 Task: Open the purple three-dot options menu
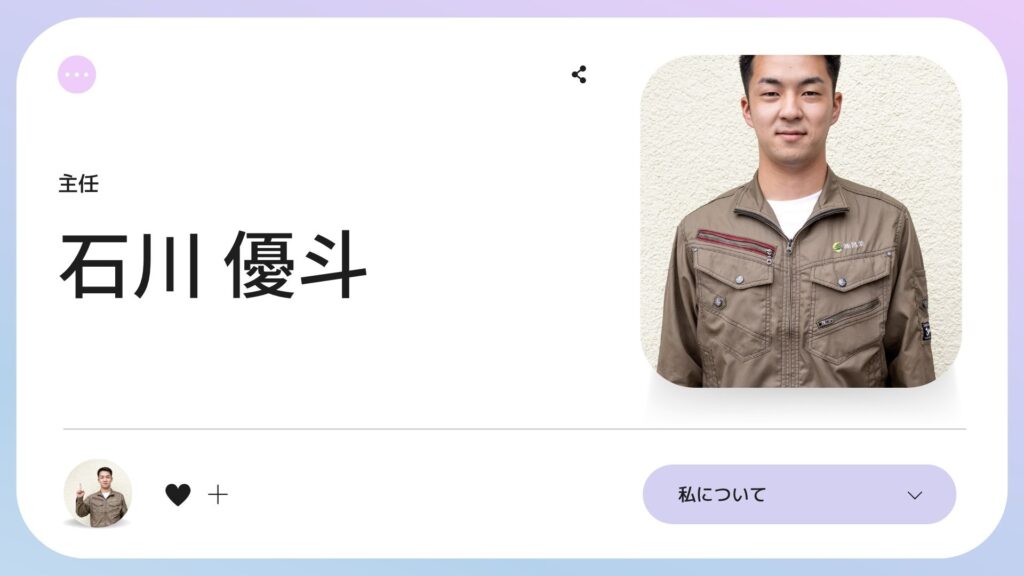pos(77,74)
